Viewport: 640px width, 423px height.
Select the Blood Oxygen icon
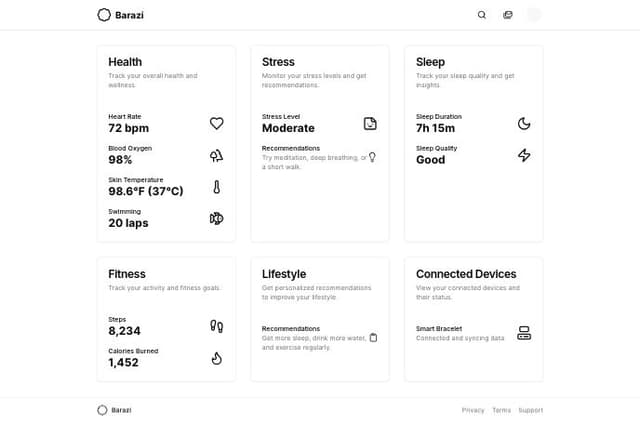click(x=216, y=156)
